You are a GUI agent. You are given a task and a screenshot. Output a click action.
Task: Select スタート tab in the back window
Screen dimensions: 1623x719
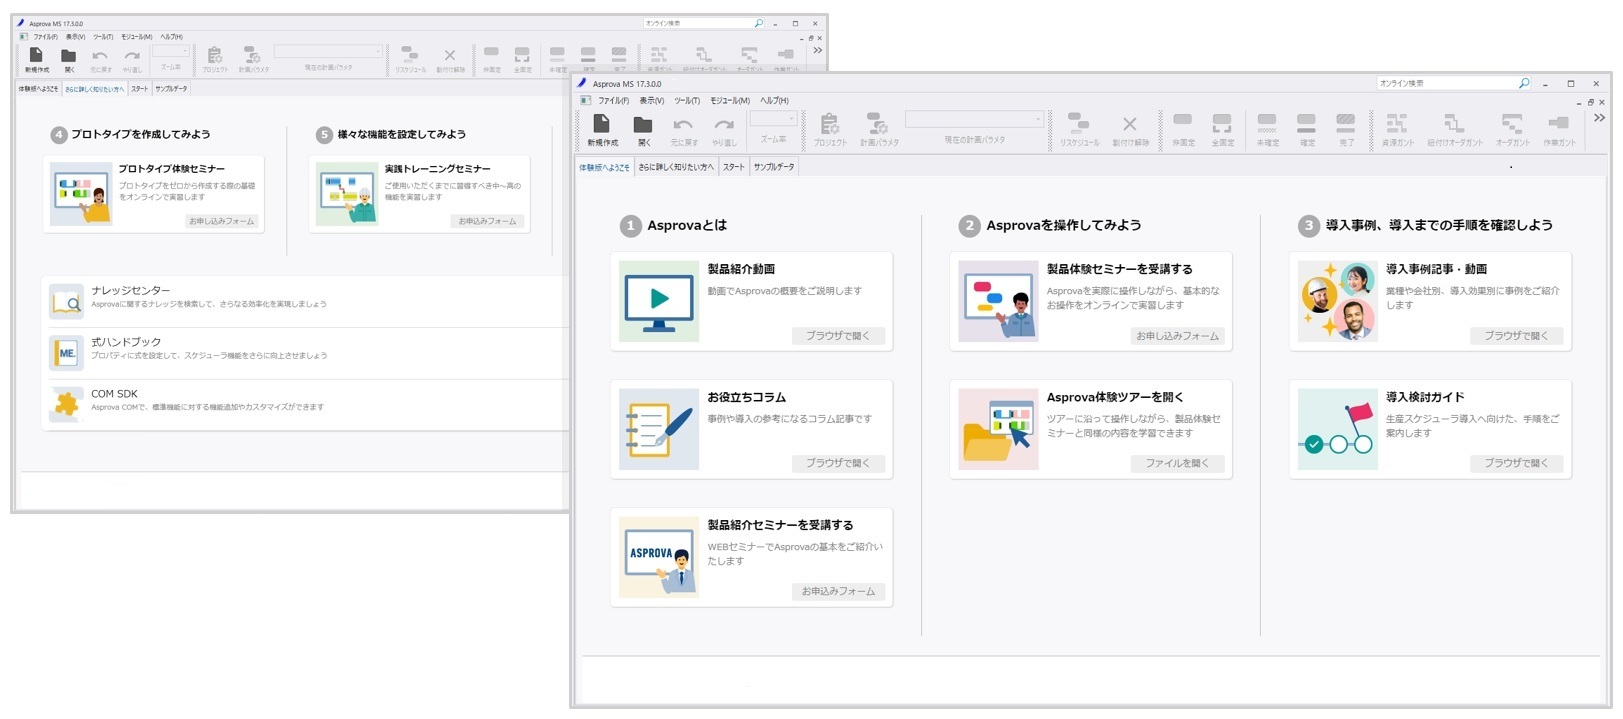pyautogui.click(x=139, y=89)
